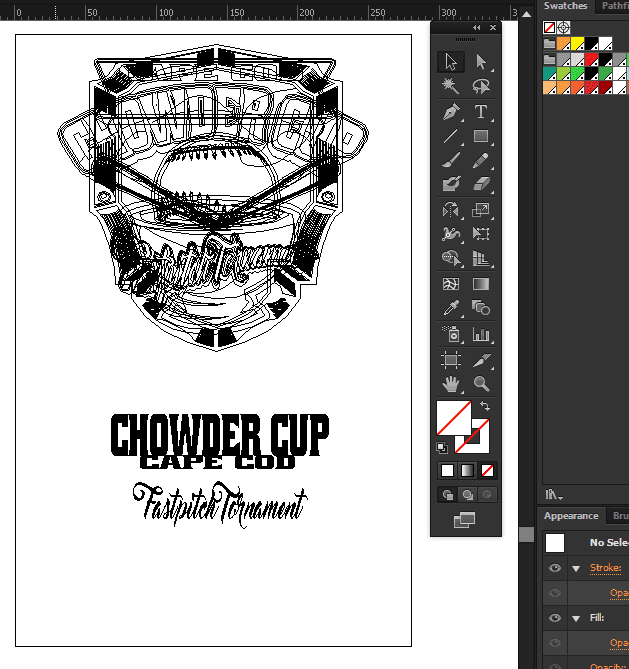This screenshot has width=629, height=669.
Task: Pick the Zoom magnifier tool
Action: click(481, 384)
